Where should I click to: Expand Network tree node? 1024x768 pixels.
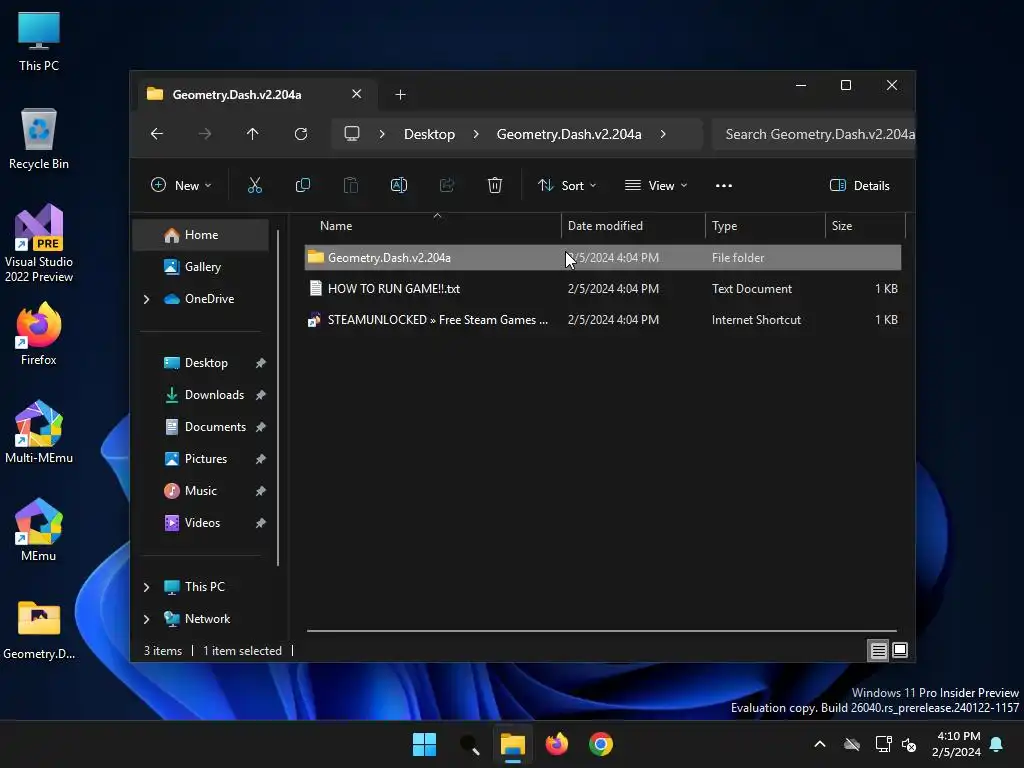[146, 619]
